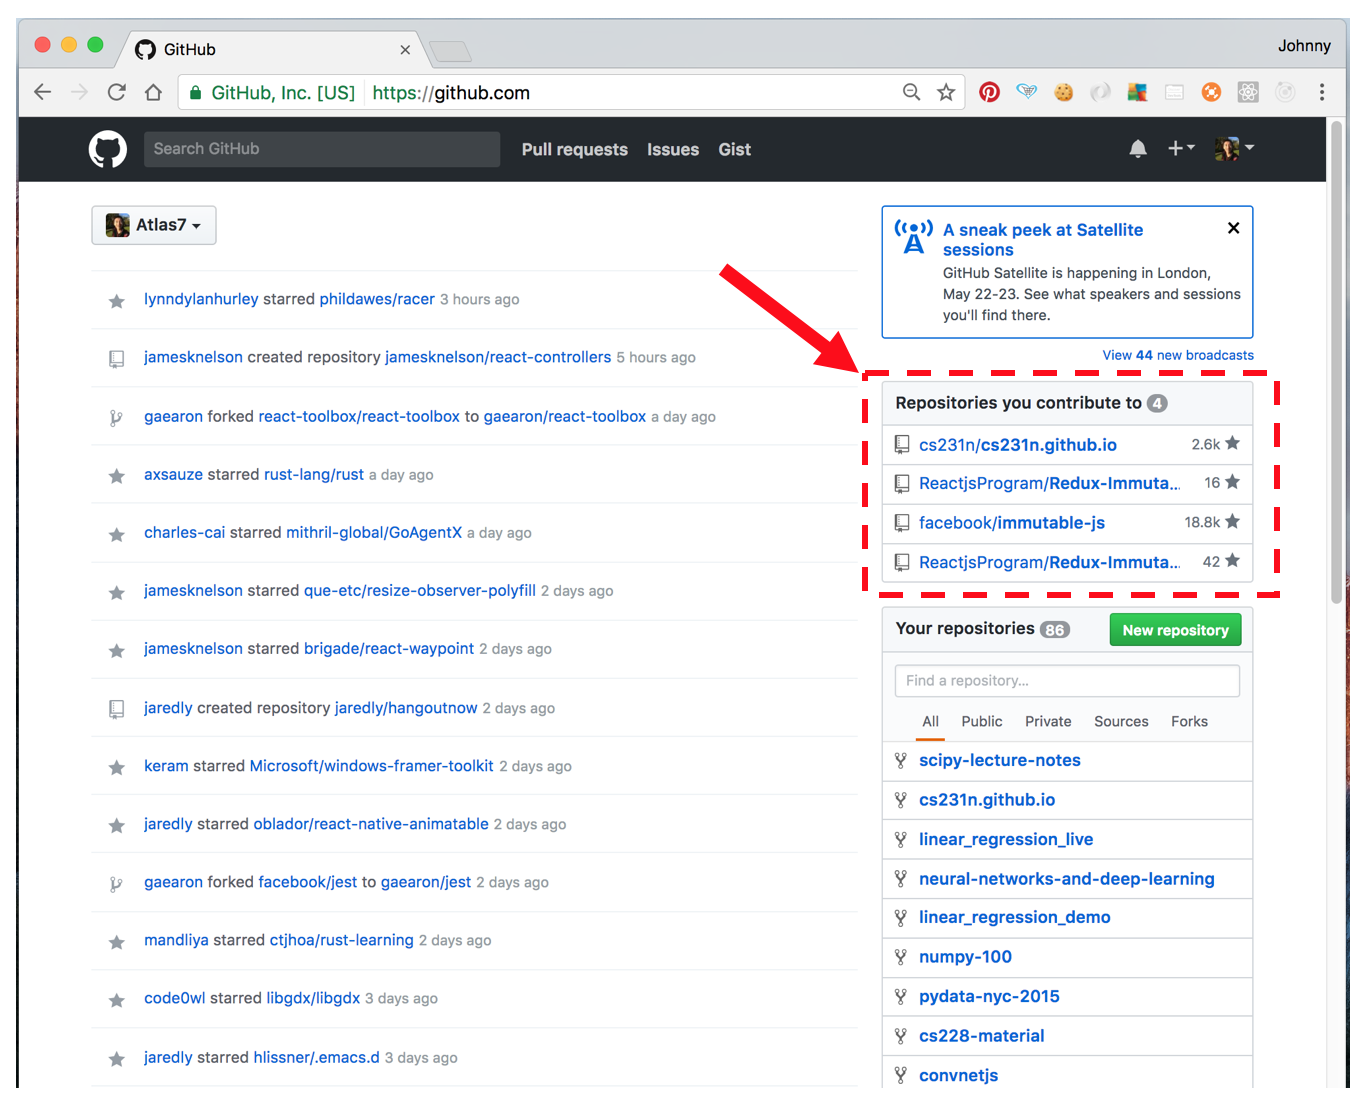Close the GitHub browser tab

click(x=405, y=49)
